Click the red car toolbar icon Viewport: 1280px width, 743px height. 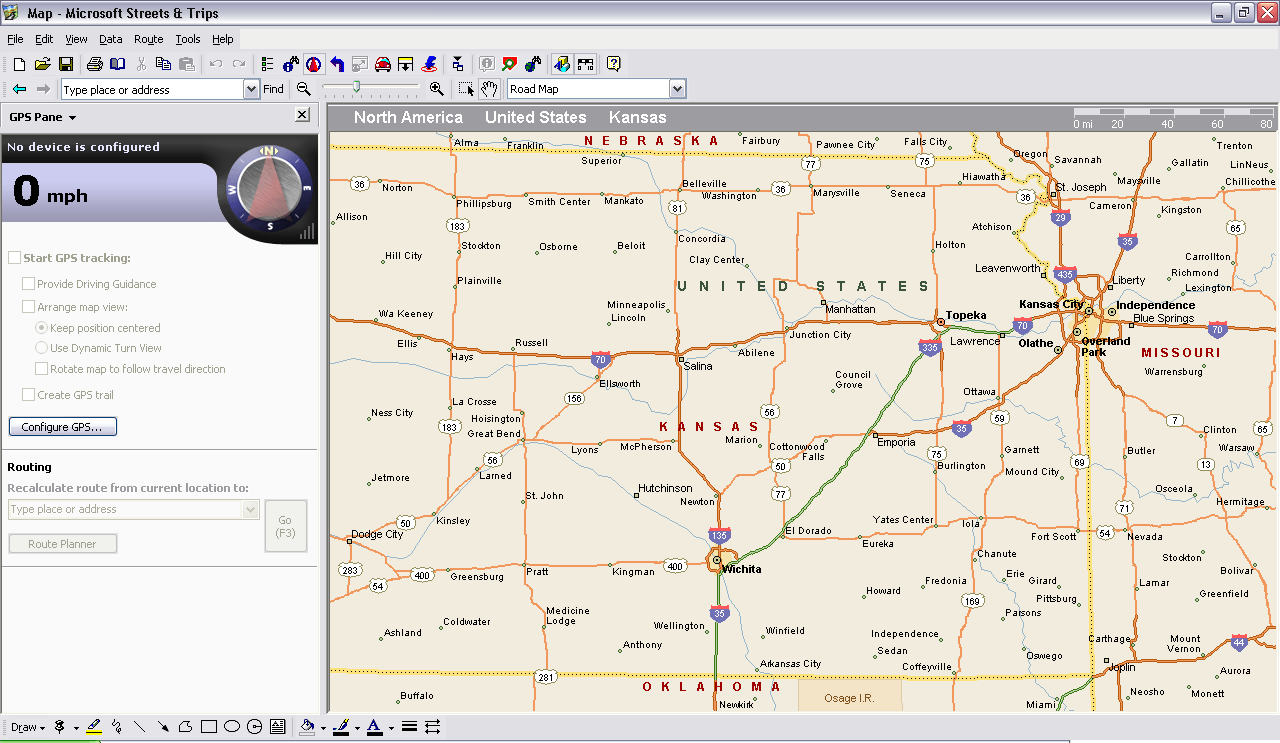coord(383,64)
